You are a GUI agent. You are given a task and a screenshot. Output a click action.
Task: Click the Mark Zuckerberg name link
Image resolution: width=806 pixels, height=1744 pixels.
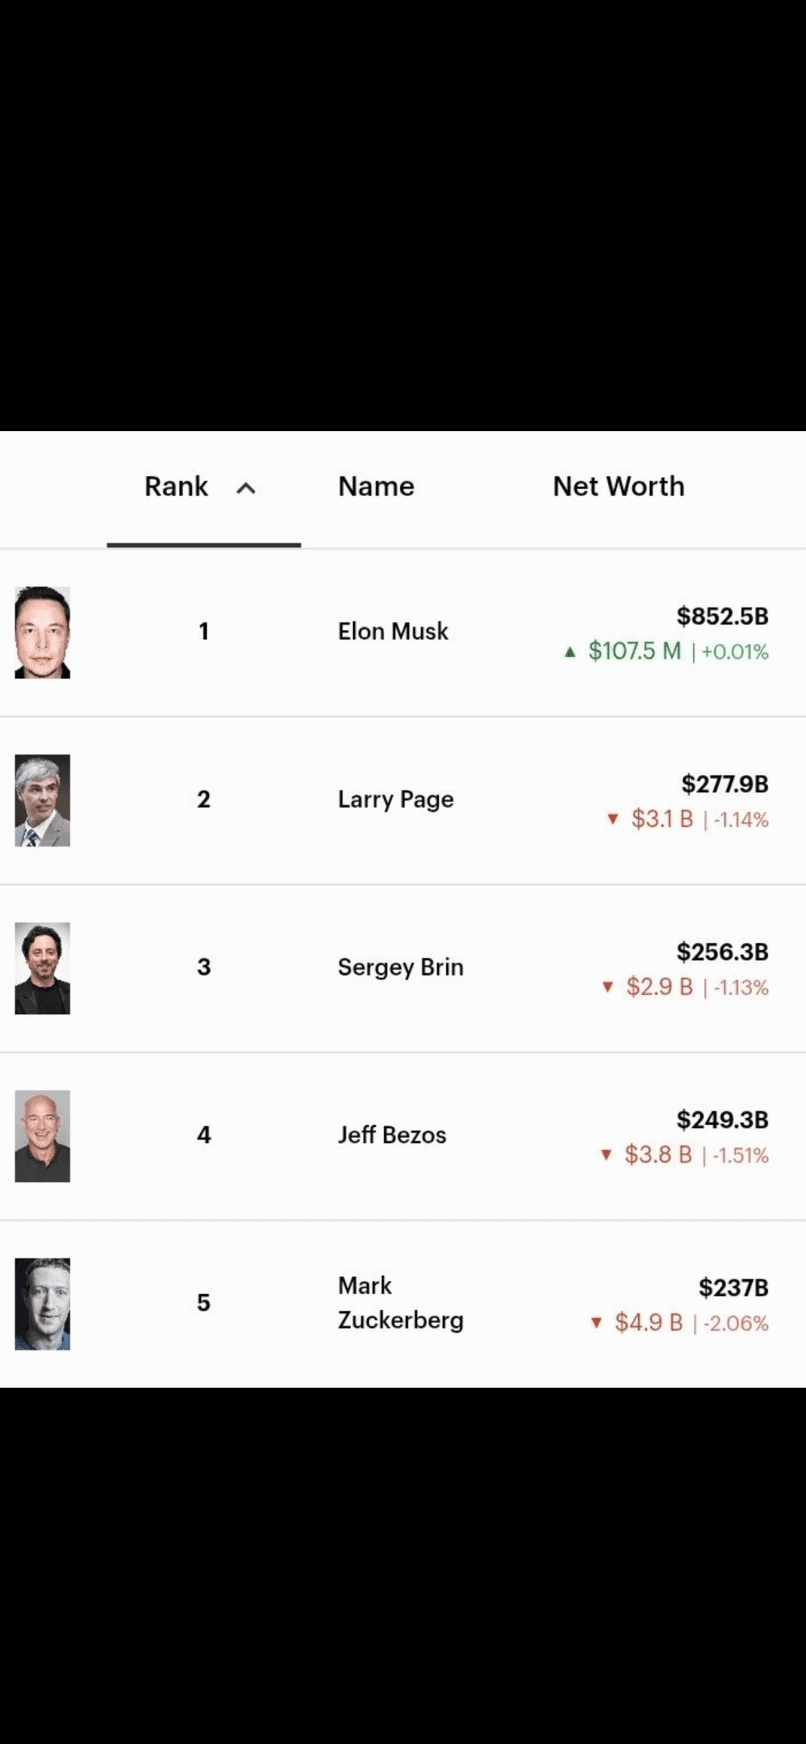pos(401,1302)
